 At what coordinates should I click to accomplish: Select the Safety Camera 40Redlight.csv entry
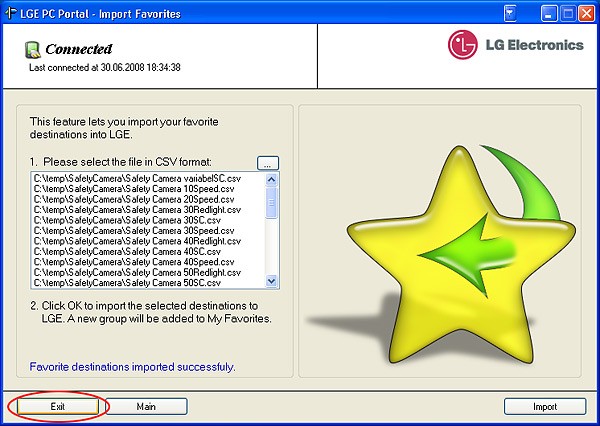coord(137,241)
